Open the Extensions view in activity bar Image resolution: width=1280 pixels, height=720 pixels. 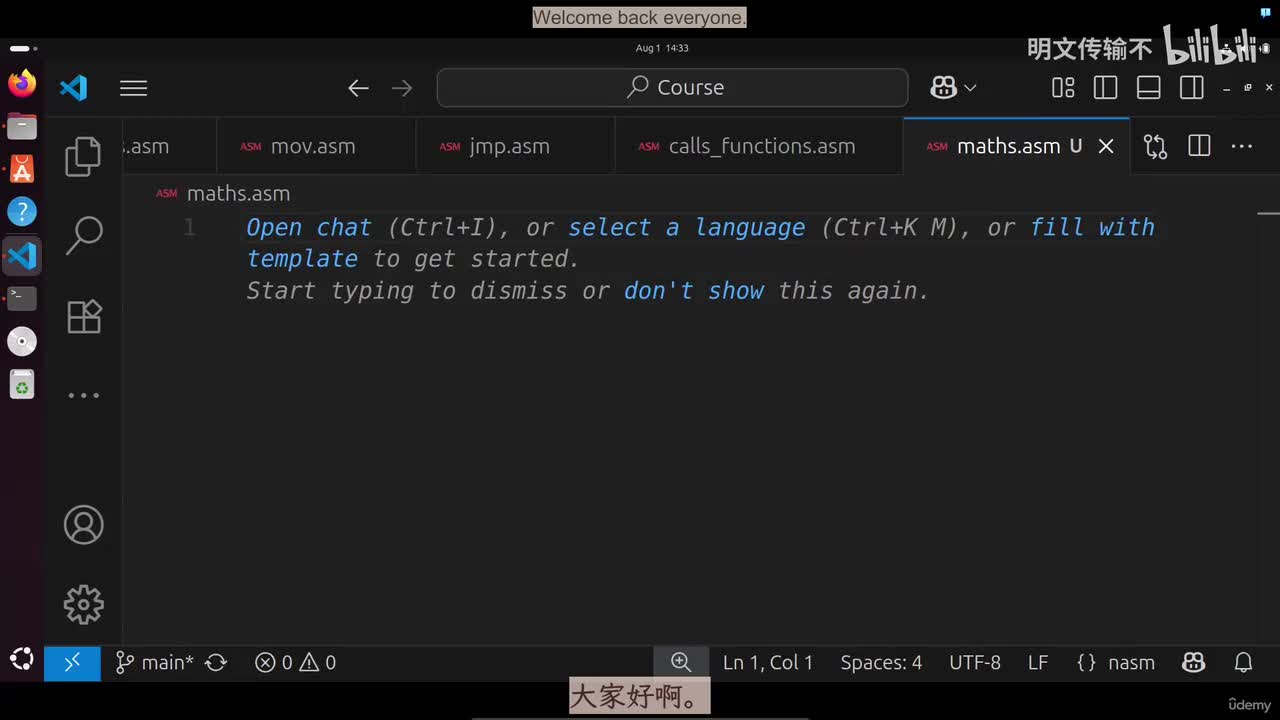pos(83,316)
